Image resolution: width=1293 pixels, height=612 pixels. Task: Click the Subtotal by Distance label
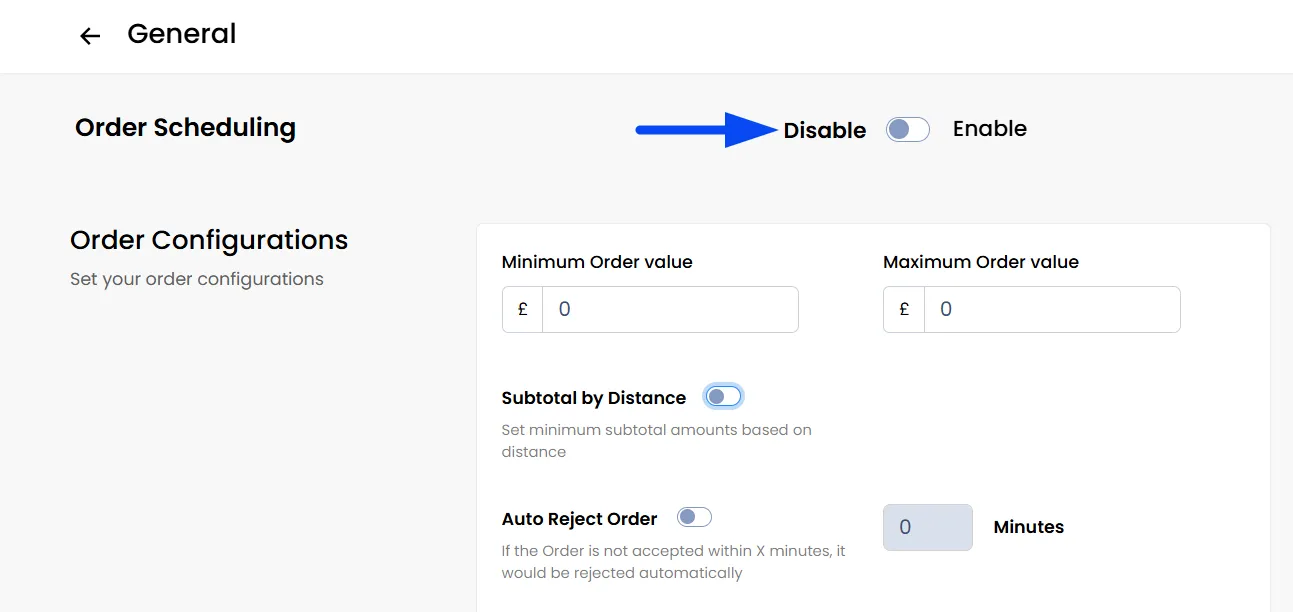pyautogui.click(x=593, y=398)
